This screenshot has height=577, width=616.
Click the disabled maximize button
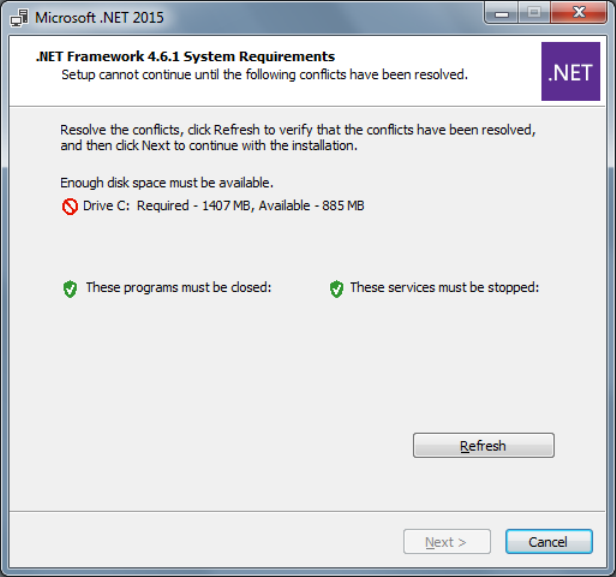point(533,14)
